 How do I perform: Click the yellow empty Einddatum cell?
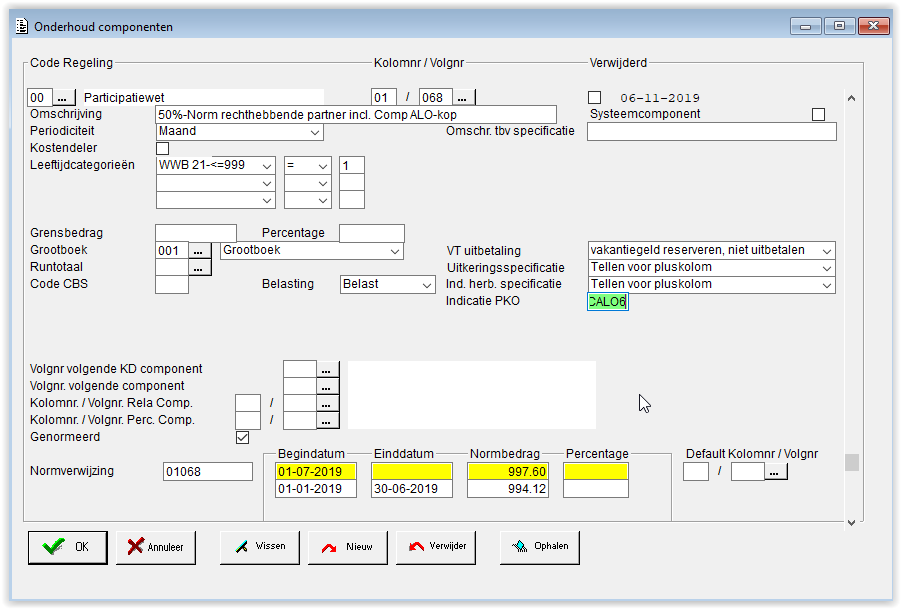[x=412, y=472]
